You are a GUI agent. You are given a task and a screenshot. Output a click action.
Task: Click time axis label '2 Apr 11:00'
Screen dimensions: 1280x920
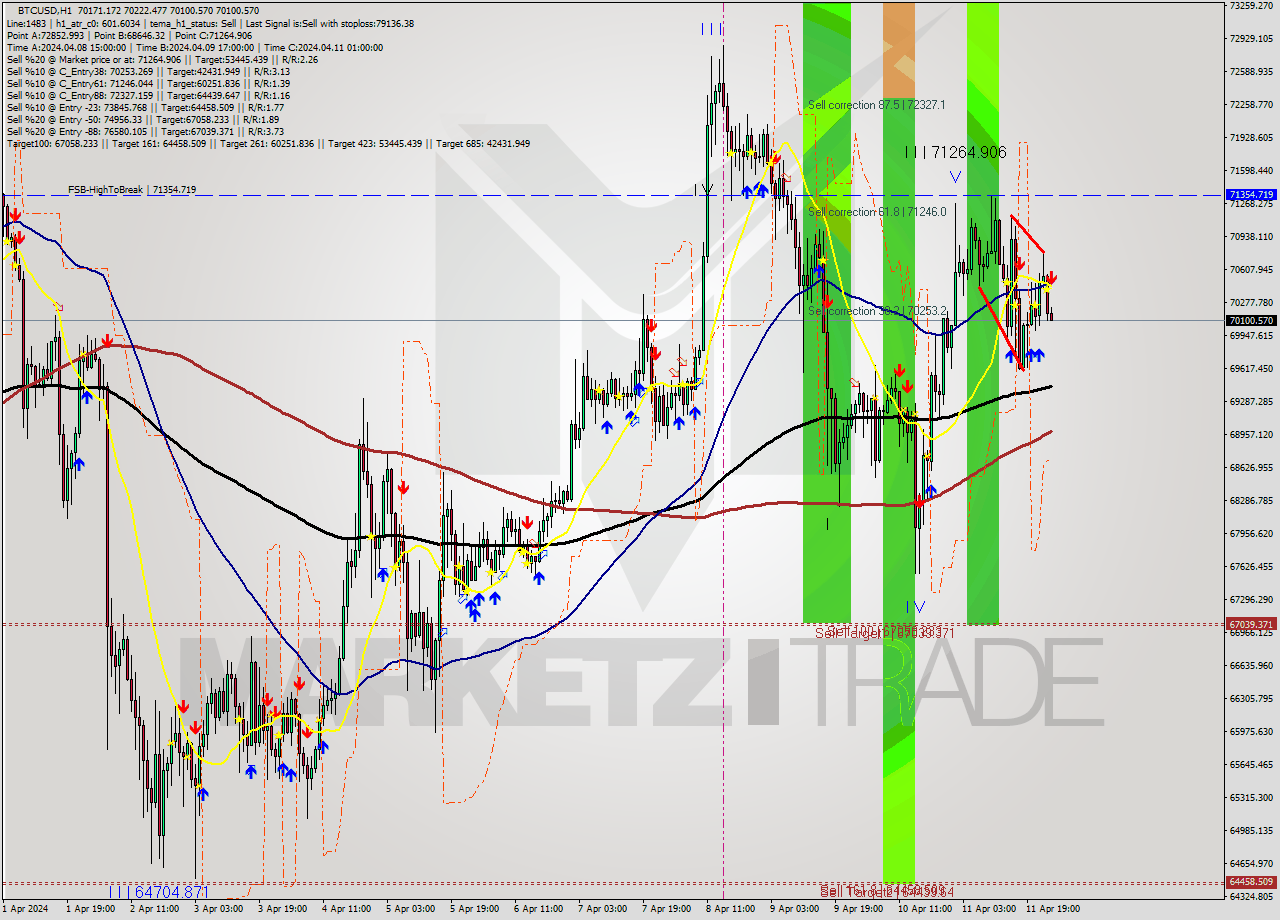(x=154, y=910)
